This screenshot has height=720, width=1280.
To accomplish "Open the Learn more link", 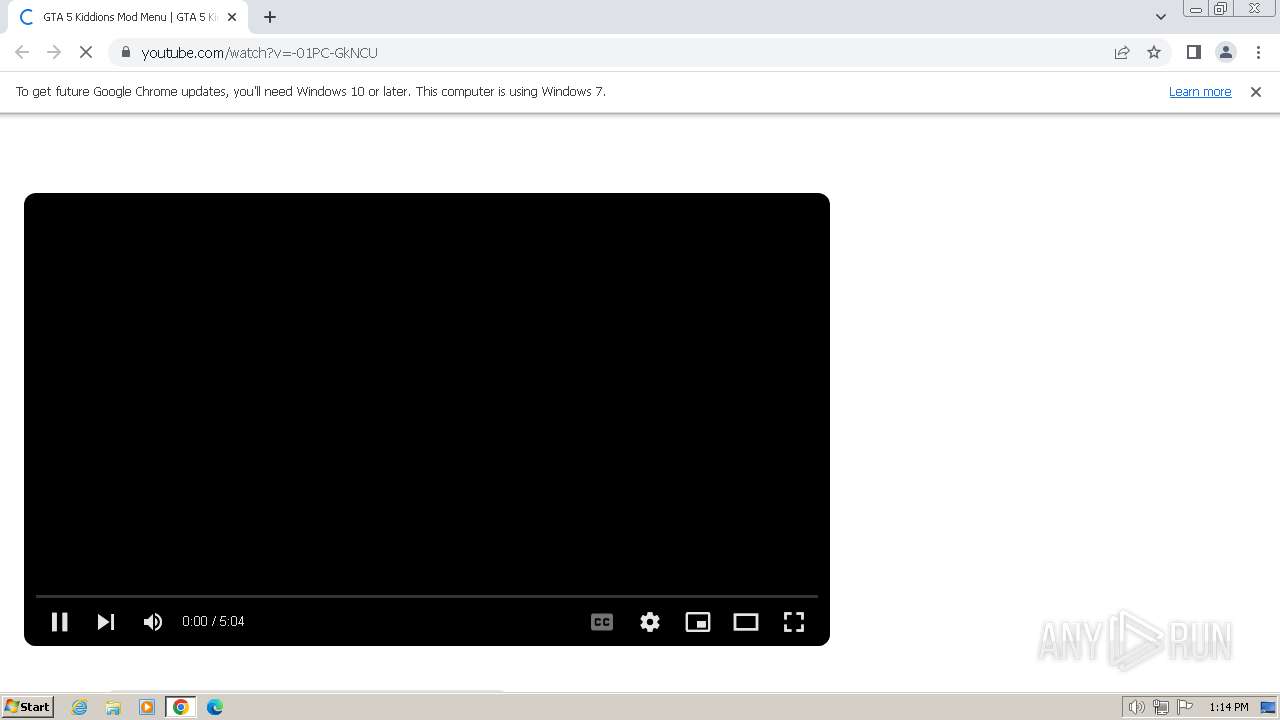I will click(x=1200, y=92).
